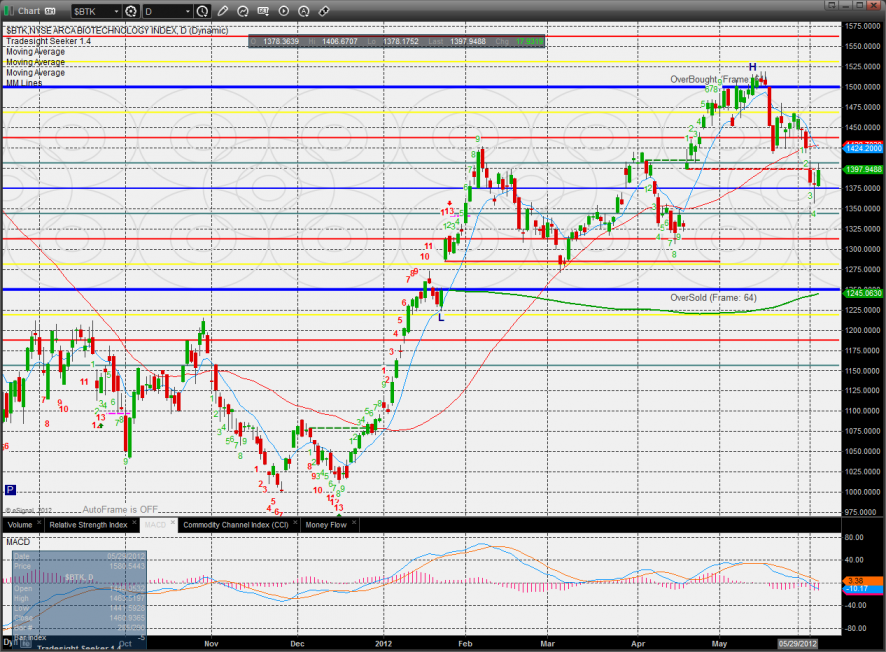Click the 2012 label on time axis

[x=383, y=644]
